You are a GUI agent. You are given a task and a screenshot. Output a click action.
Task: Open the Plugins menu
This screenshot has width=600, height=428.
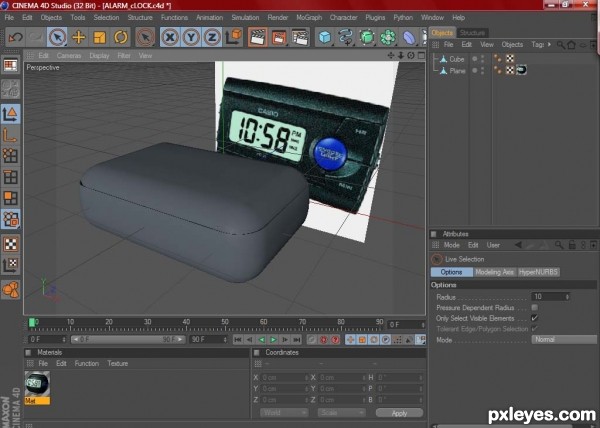click(x=375, y=18)
